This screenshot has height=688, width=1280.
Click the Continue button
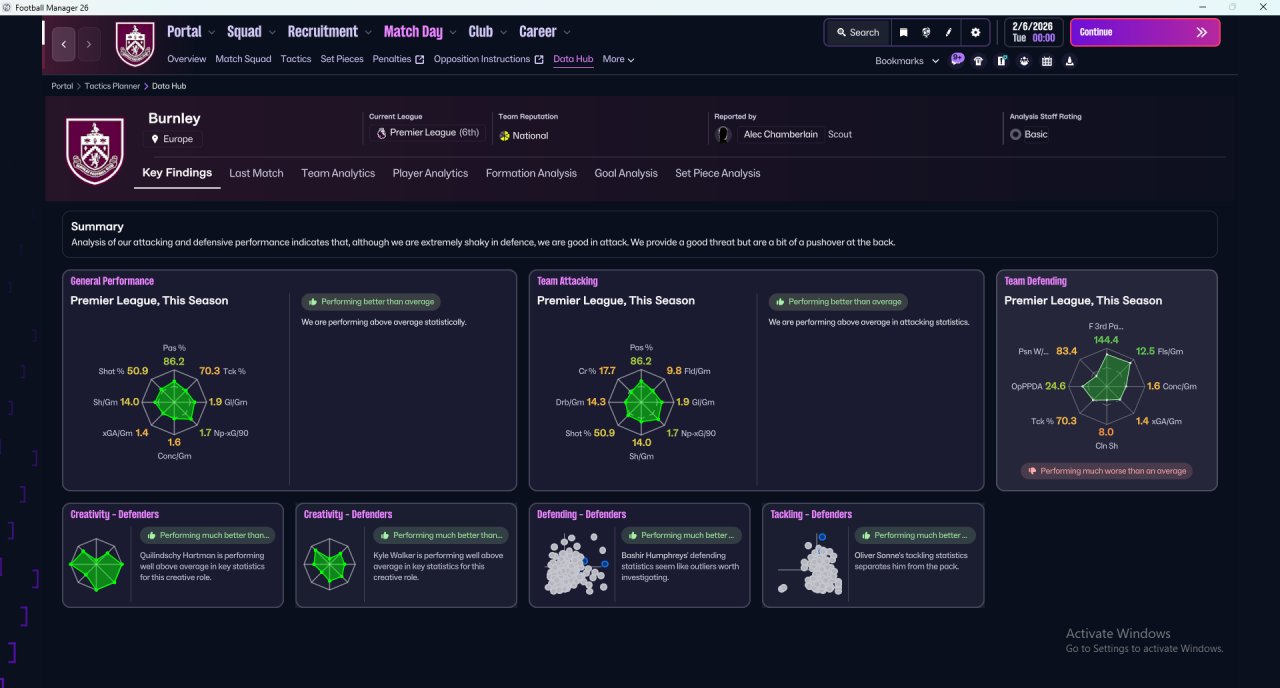pyautogui.click(x=1145, y=32)
